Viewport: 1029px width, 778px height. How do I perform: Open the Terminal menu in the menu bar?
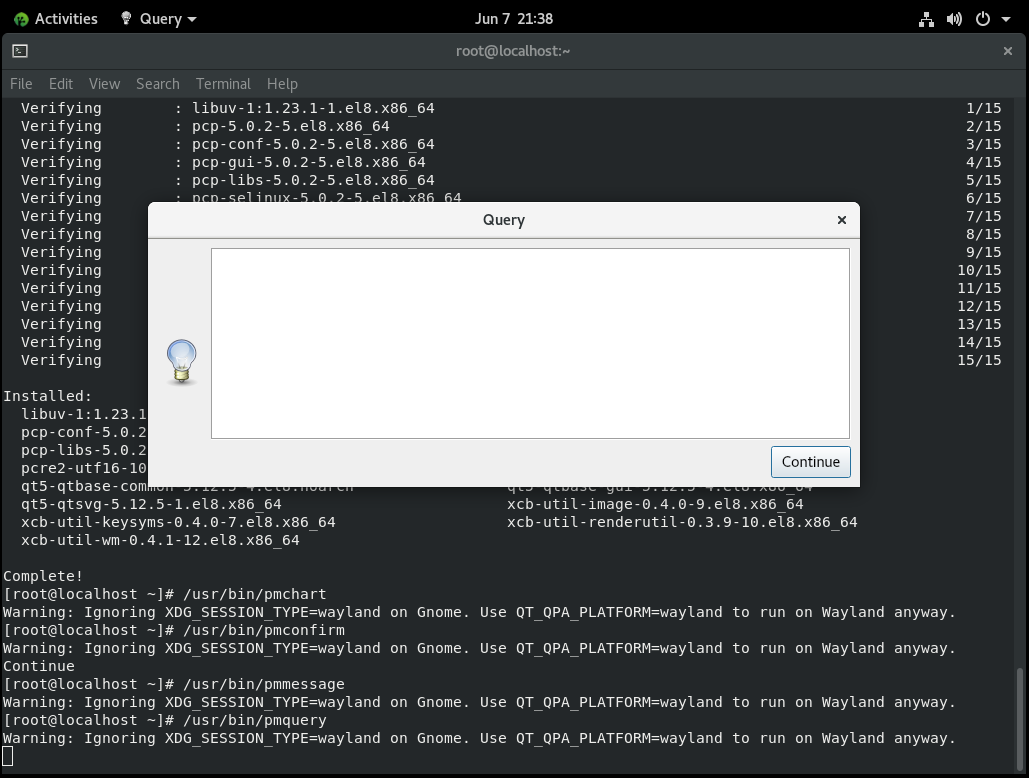pos(223,84)
